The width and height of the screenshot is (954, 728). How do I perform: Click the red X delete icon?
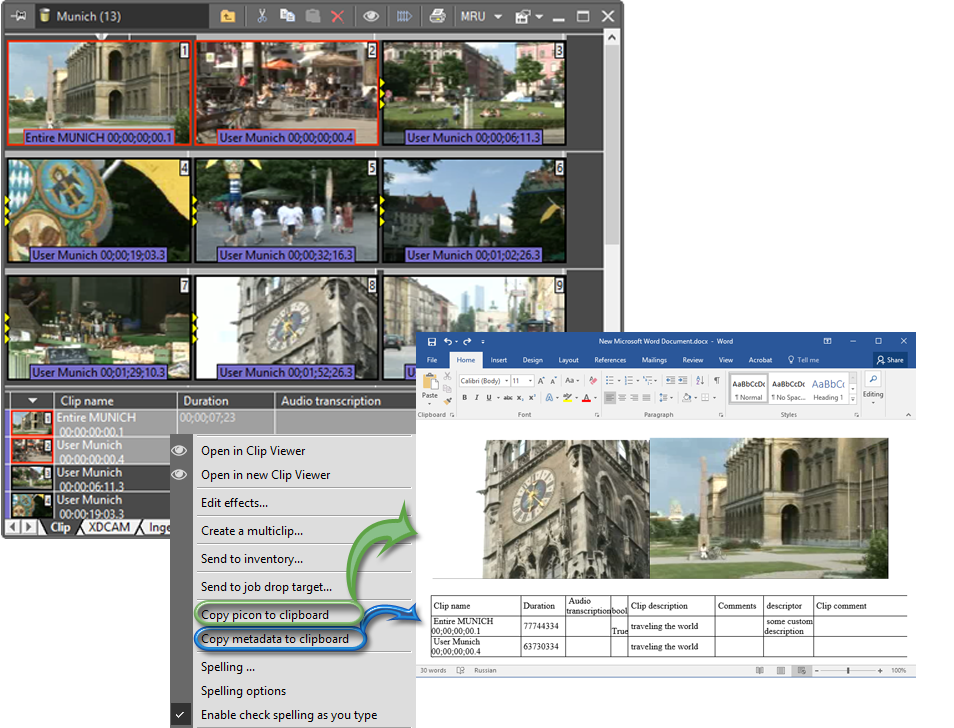(337, 16)
